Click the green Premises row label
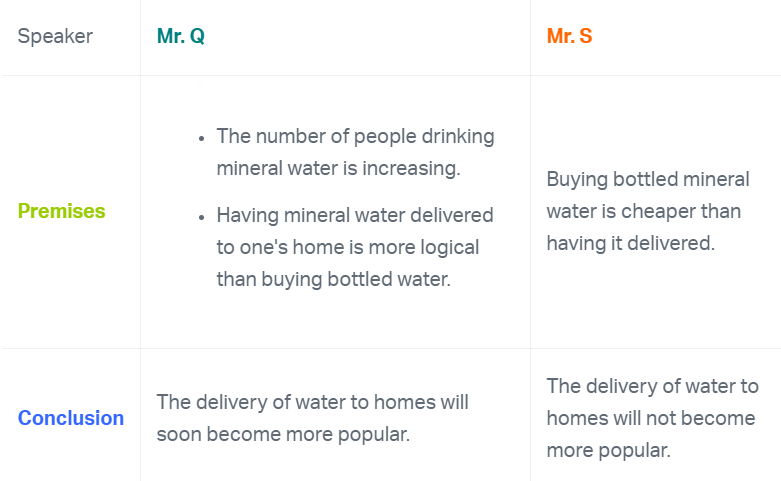Image resolution: width=781 pixels, height=481 pixels. (x=61, y=212)
